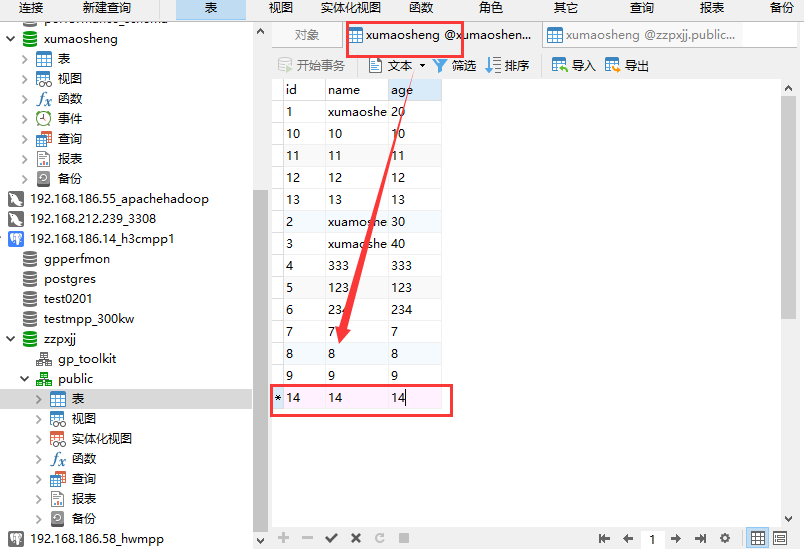804x549 pixels.
Task: Collapse the zzpxjj database node
Action: coord(11,339)
